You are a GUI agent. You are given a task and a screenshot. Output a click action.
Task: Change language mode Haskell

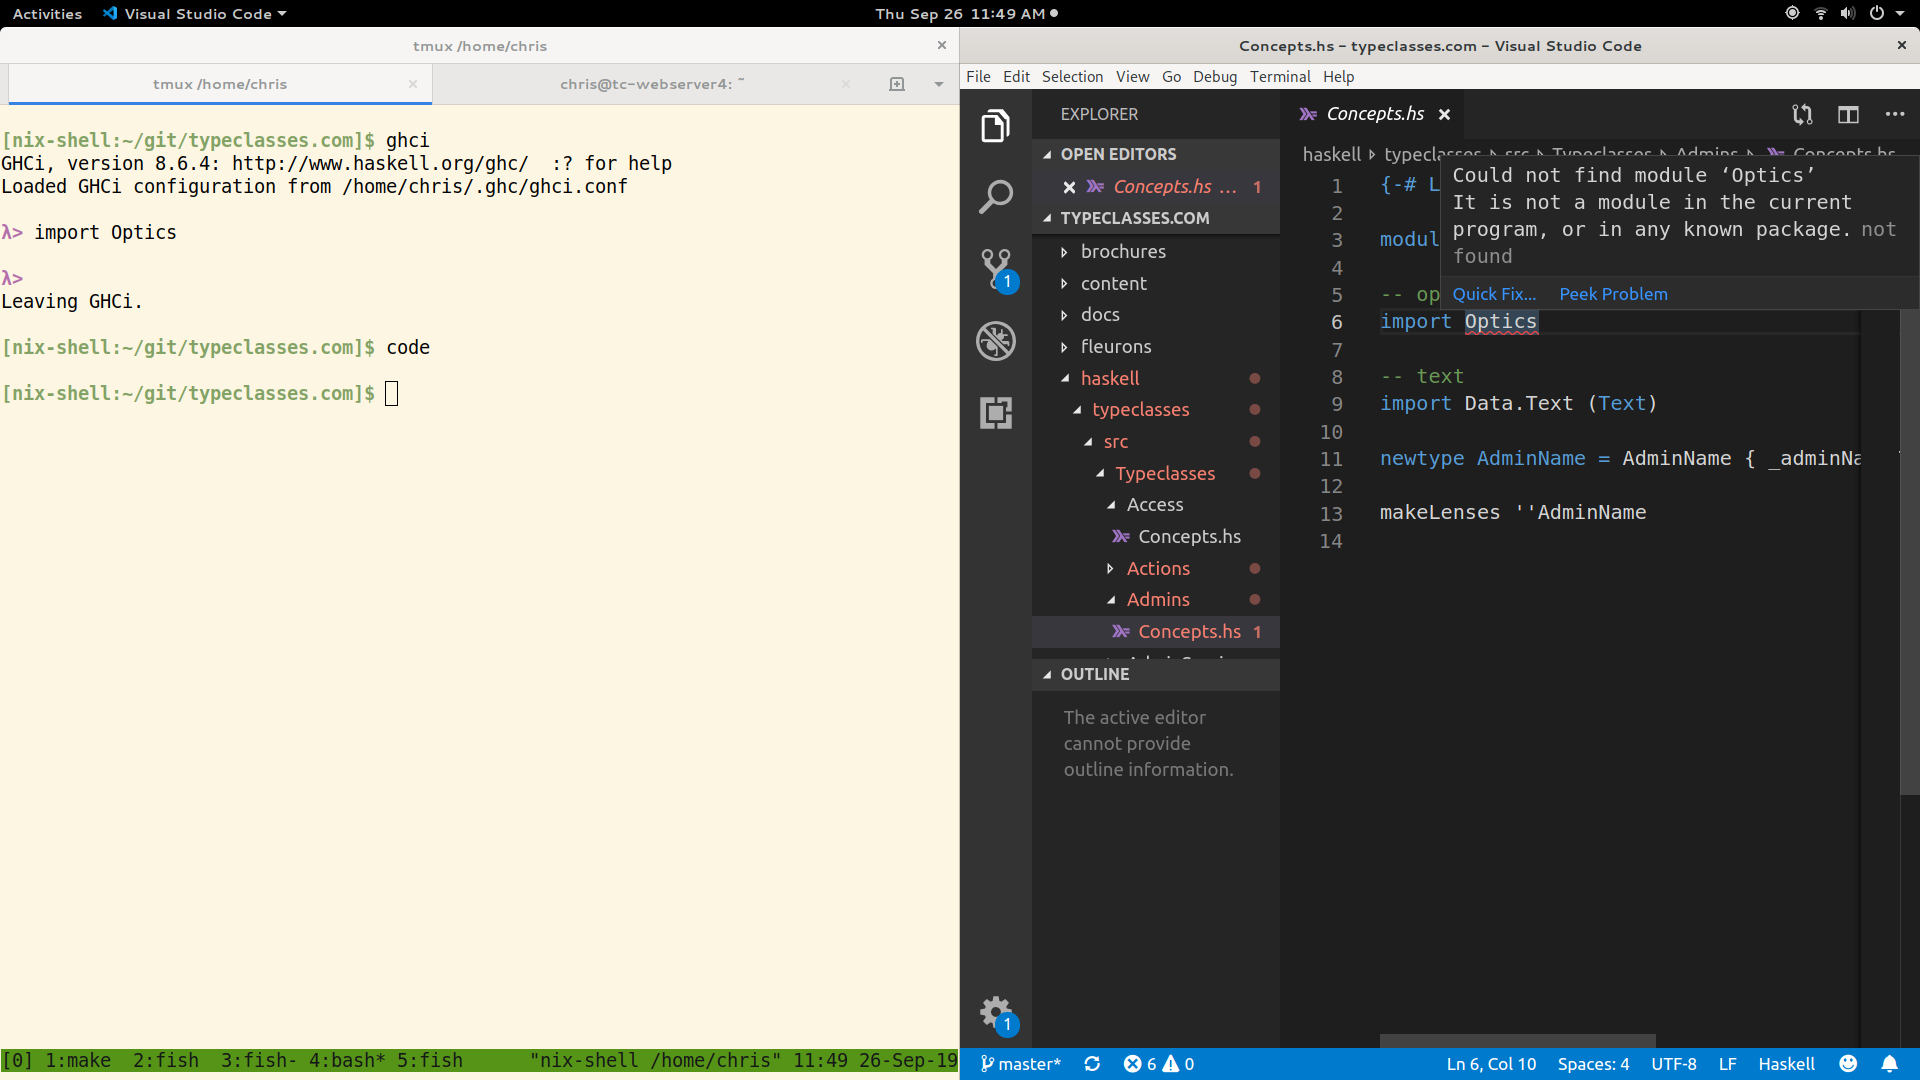[x=1786, y=1064]
